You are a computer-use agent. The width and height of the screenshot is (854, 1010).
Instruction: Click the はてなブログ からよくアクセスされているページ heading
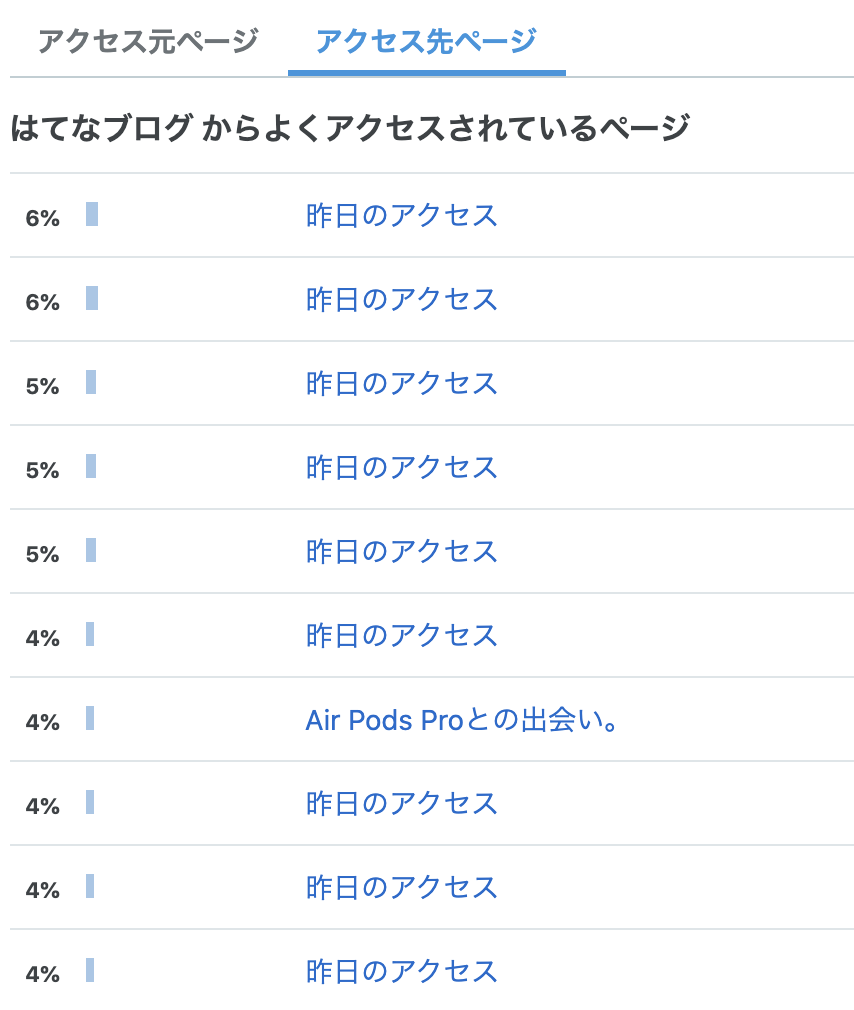350,129
